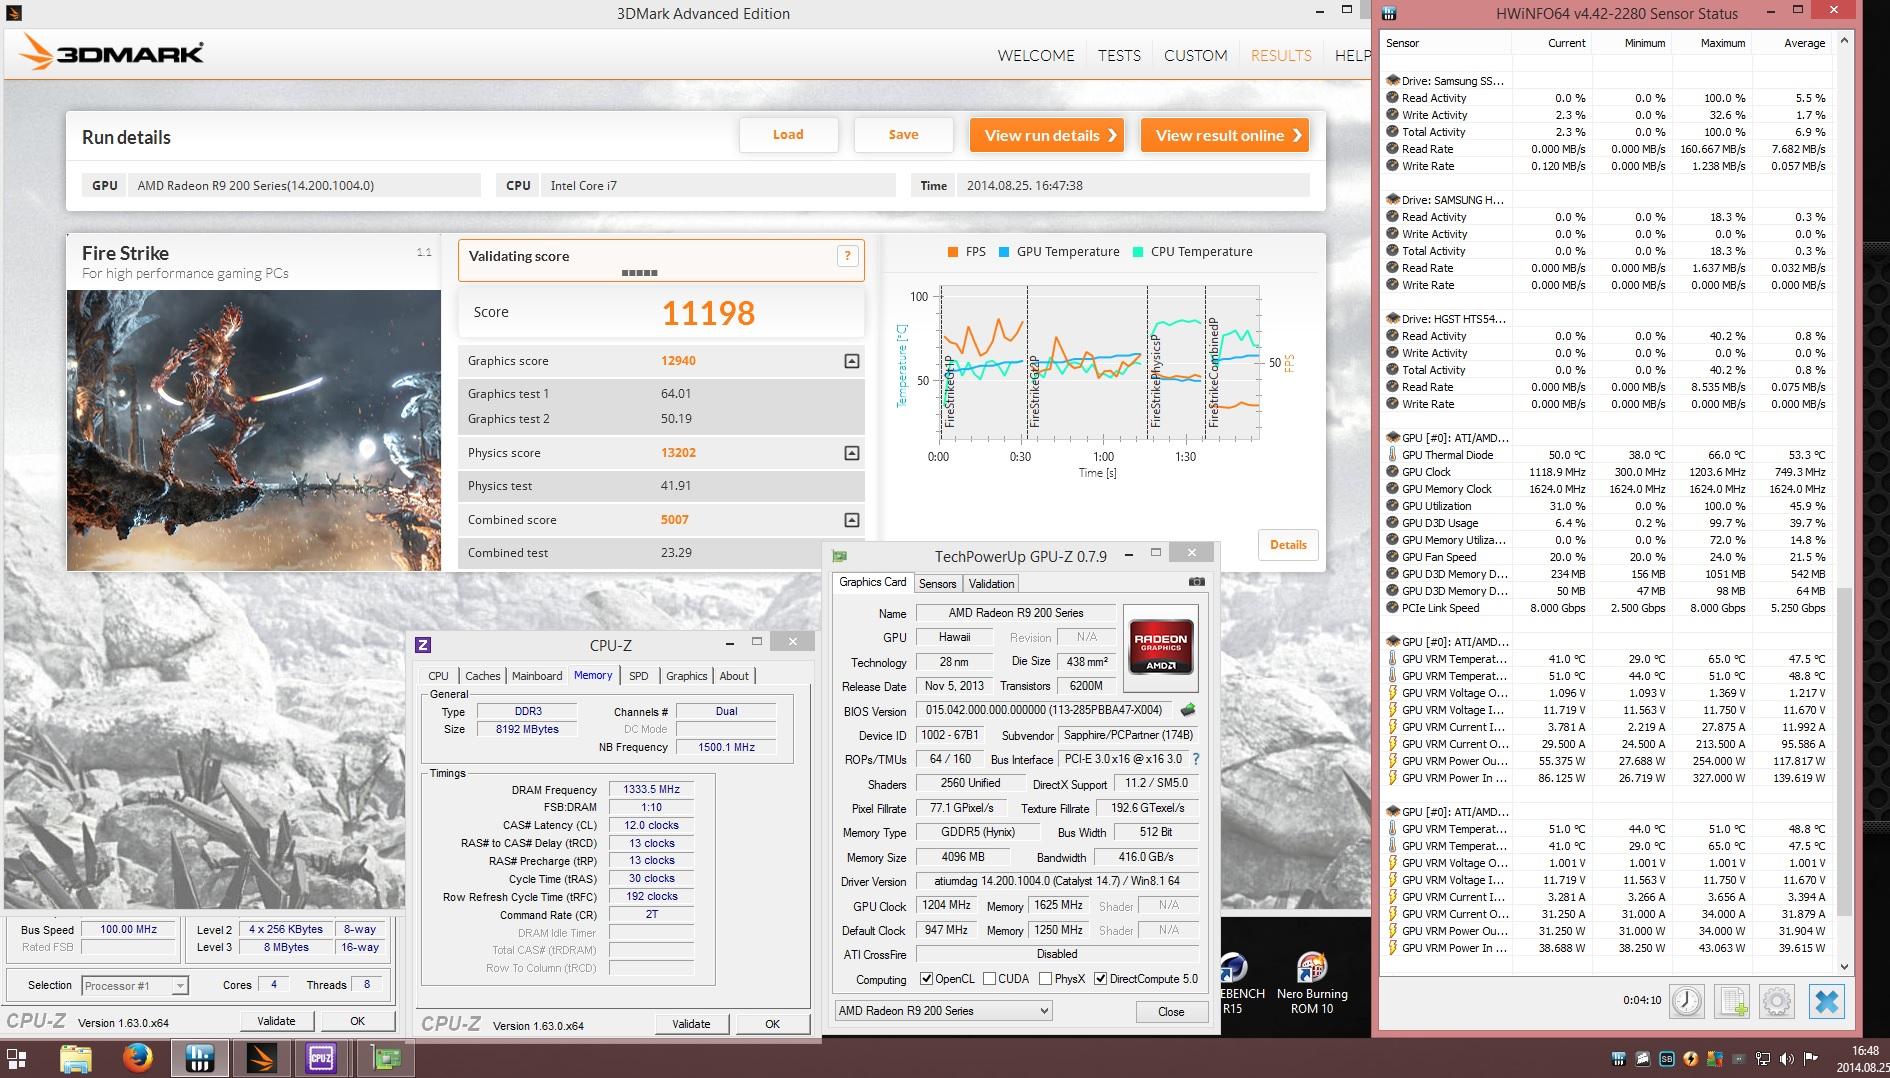Screen dimensions: 1890x1078
Task: Click the network tray icon
Action: pos(1763,1059)
